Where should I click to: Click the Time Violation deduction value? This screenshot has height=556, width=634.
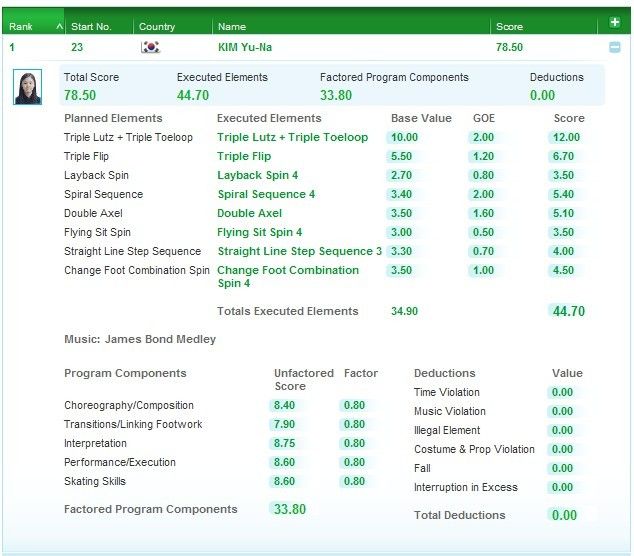click(x=562, y=393)
